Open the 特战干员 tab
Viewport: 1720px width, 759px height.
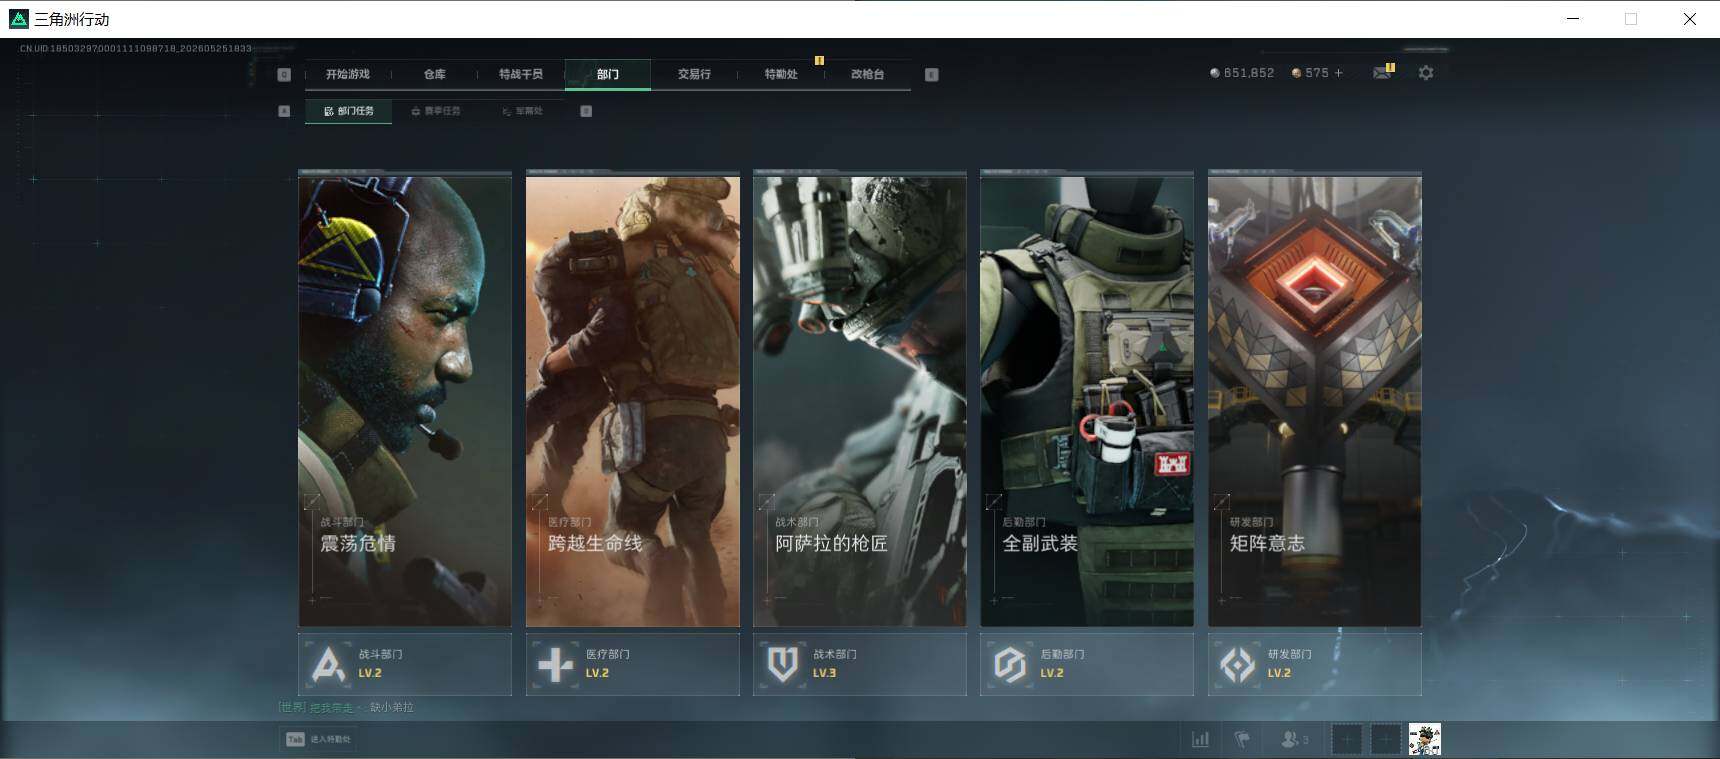pyautogui.click(x=520, y=74)
